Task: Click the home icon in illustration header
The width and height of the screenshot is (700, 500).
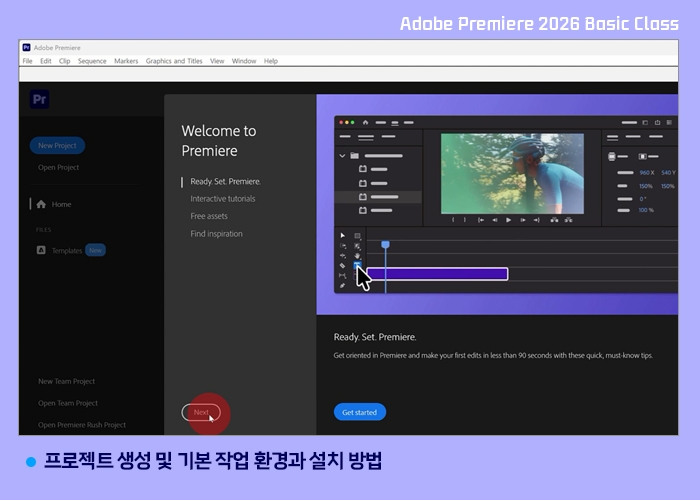Action: 365,122
